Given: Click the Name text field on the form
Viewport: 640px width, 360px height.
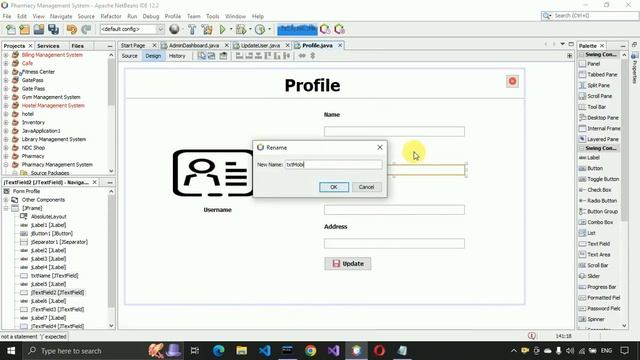Looking at the screenshot, I should pyautogui.click(x=394, y=131).
